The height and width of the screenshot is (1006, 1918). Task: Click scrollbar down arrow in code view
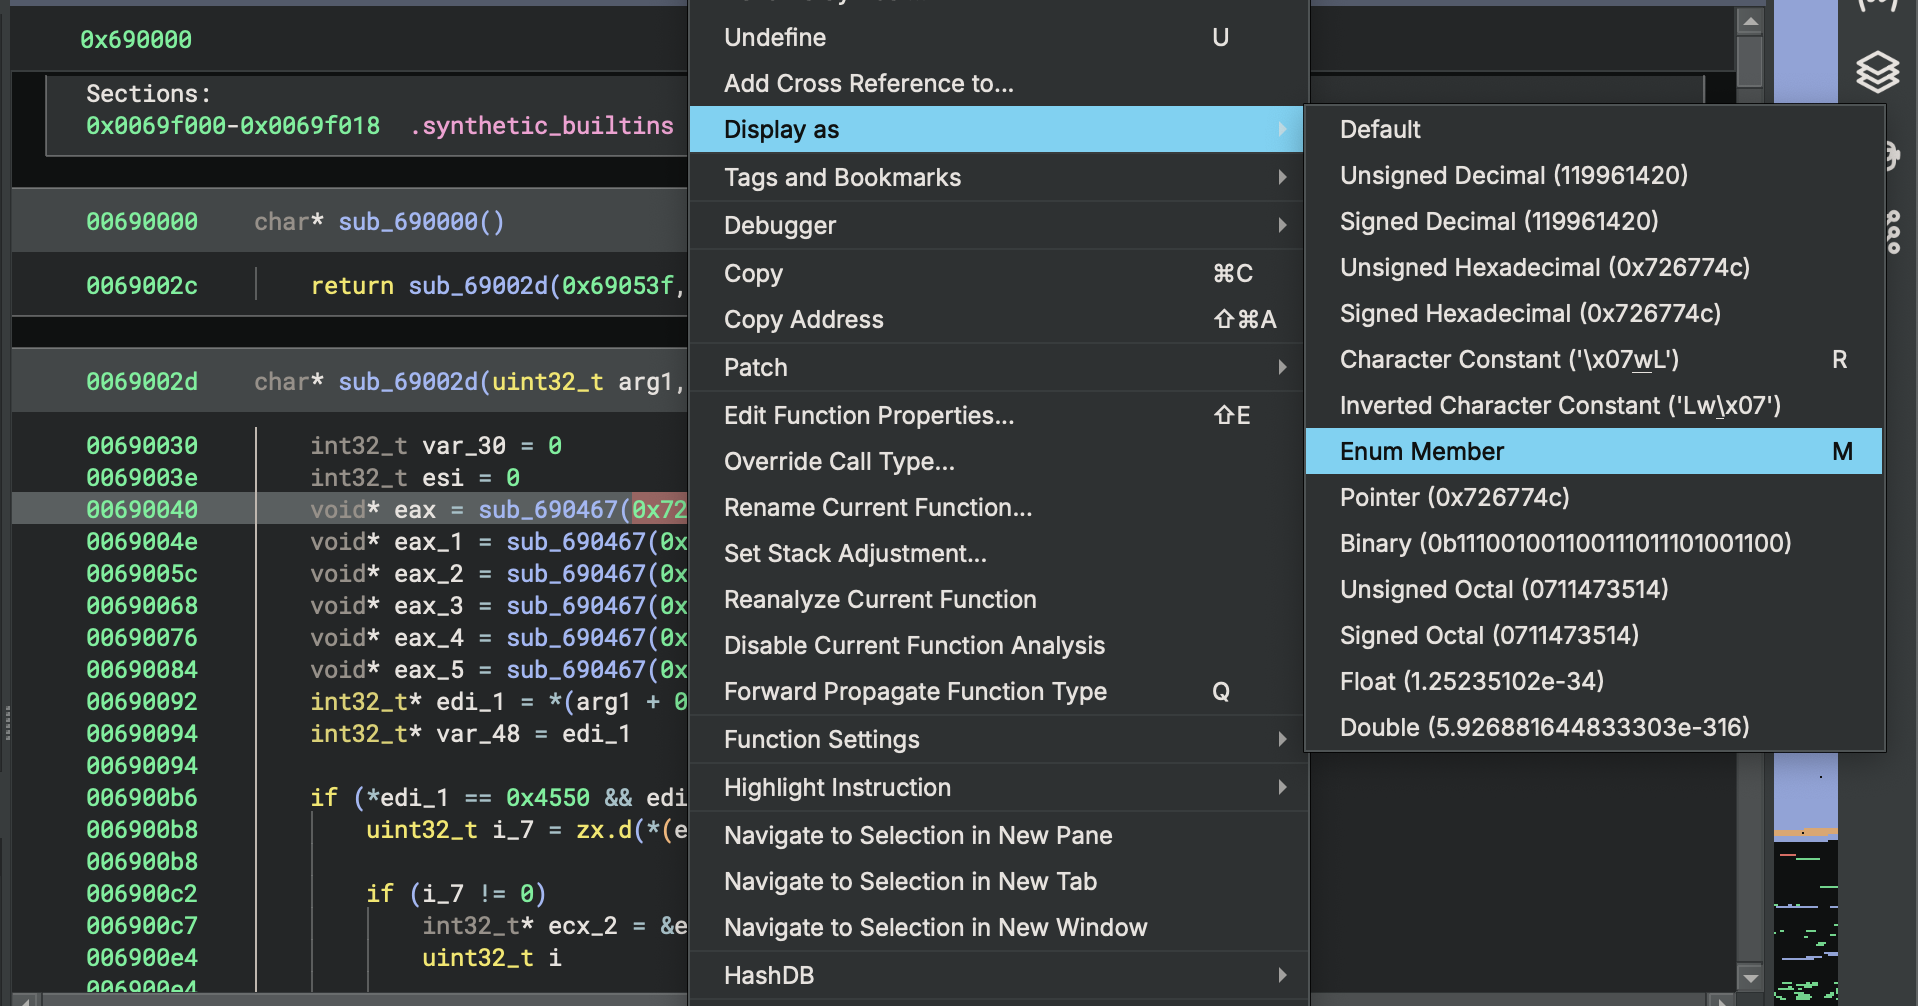pos(1750,977)
